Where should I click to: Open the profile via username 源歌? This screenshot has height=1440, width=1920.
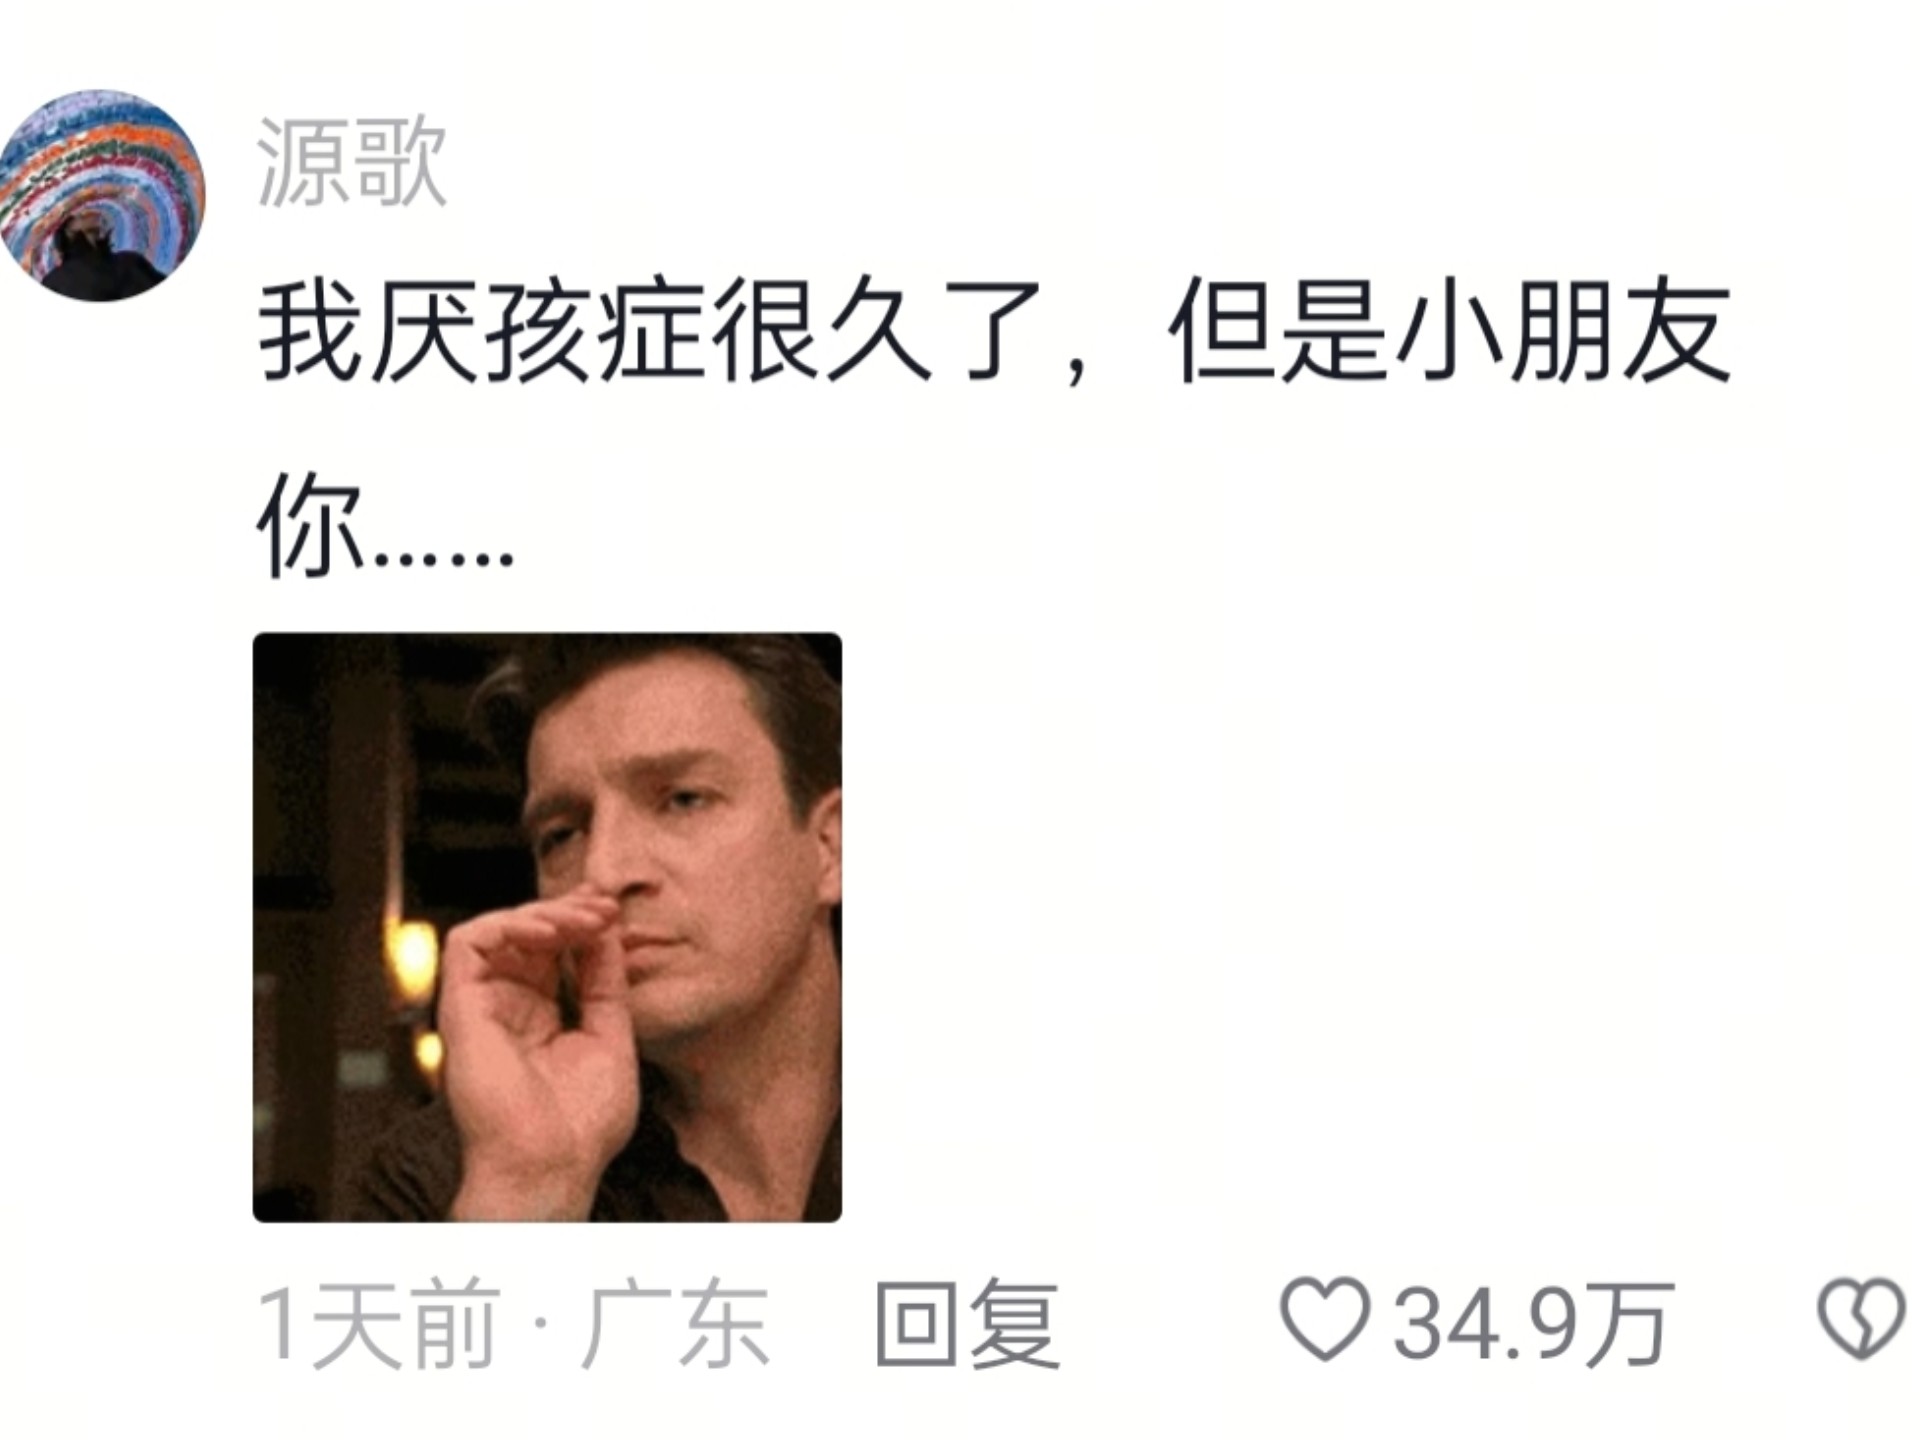tap(351, 161)
